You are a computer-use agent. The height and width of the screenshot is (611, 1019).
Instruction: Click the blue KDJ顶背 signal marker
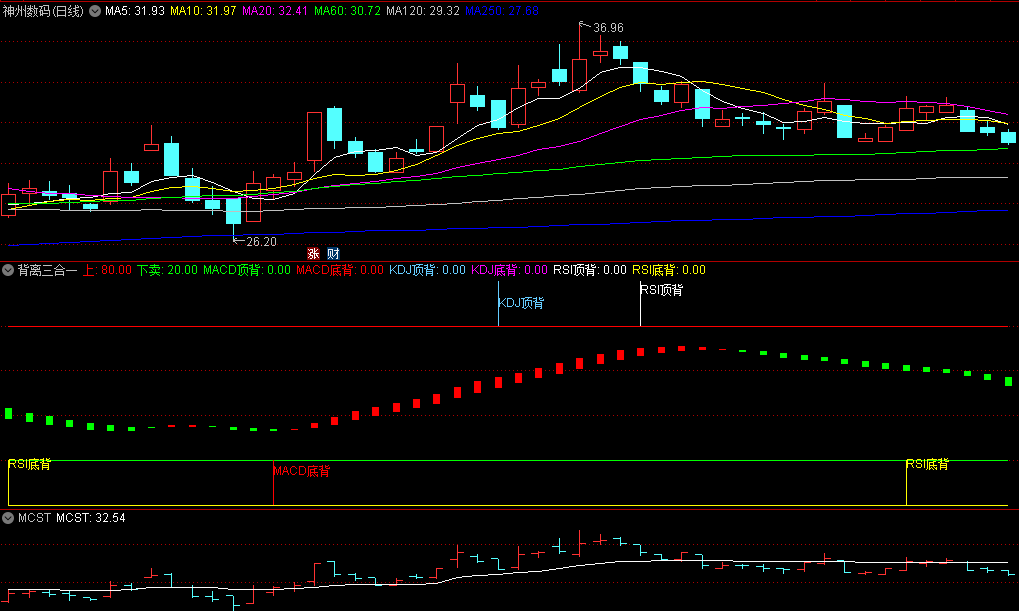(521, 303)
